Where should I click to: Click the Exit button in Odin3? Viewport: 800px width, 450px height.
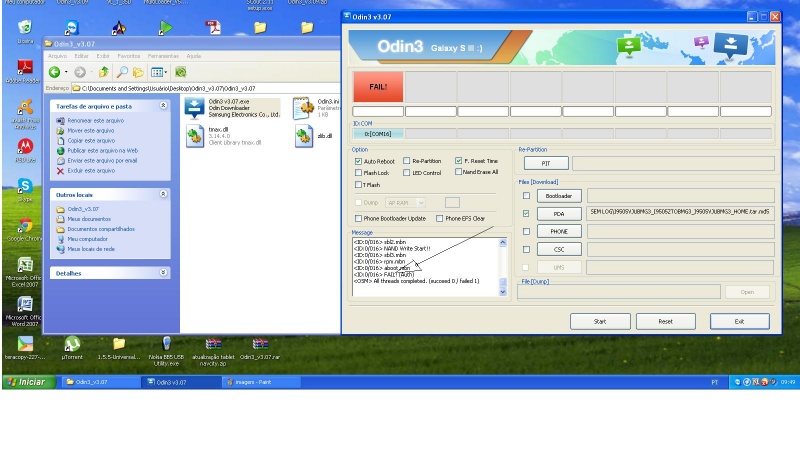point(739,321)
